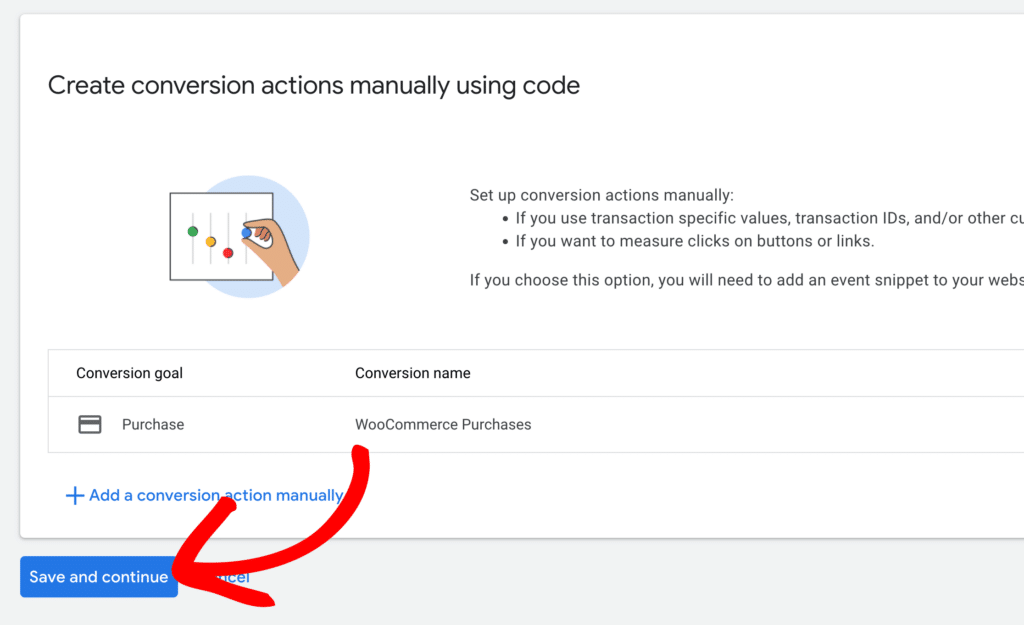Click the Conversion goal column header
The width and height of the screenshot is (1024, 625).
point(129,373)
